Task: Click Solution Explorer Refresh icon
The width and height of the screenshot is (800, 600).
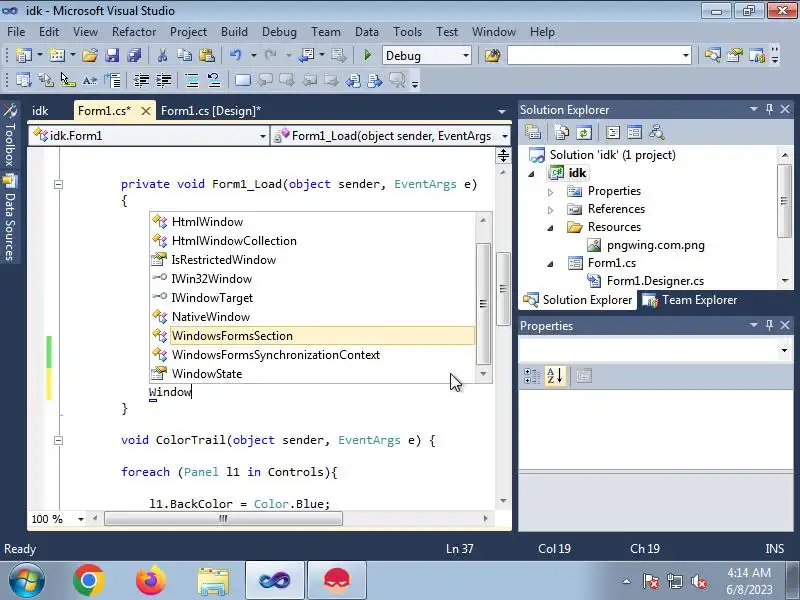Action: coord(584,133)
